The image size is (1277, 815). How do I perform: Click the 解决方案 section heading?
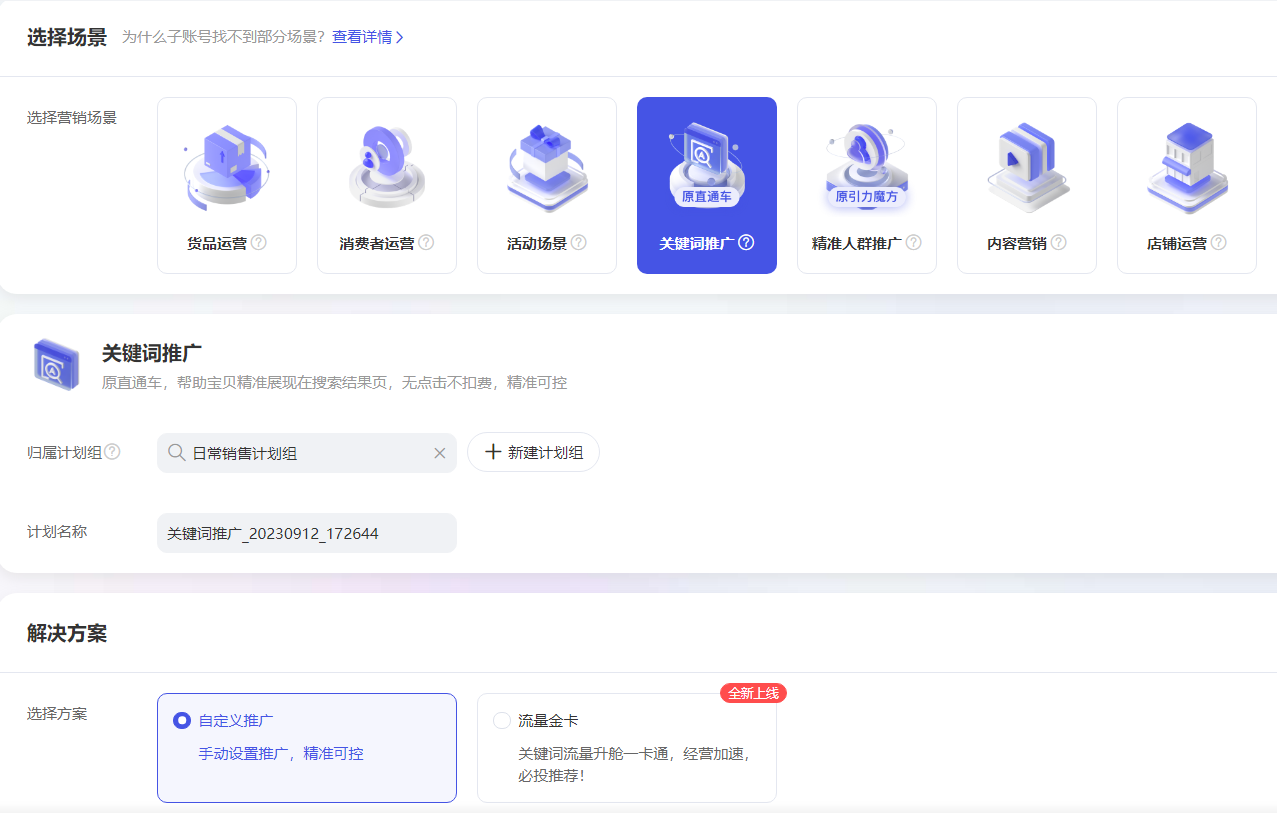[x=67, y=633]
